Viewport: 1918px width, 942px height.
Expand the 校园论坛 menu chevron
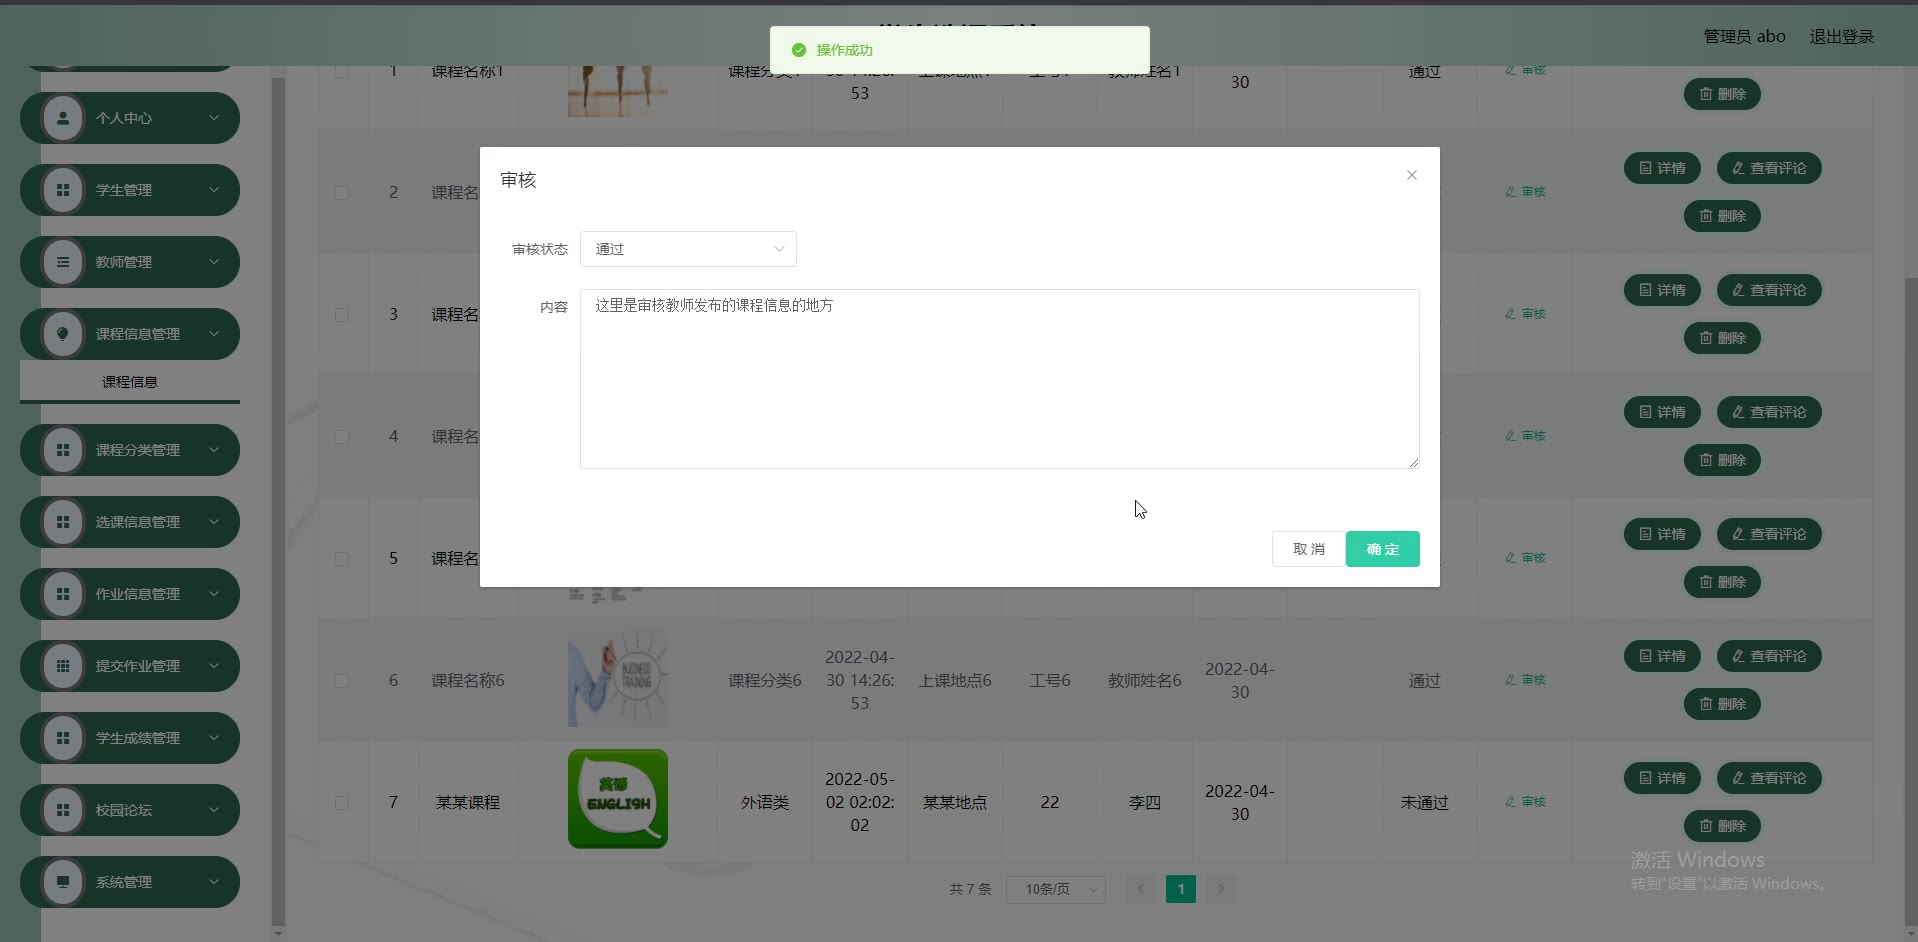214,810
